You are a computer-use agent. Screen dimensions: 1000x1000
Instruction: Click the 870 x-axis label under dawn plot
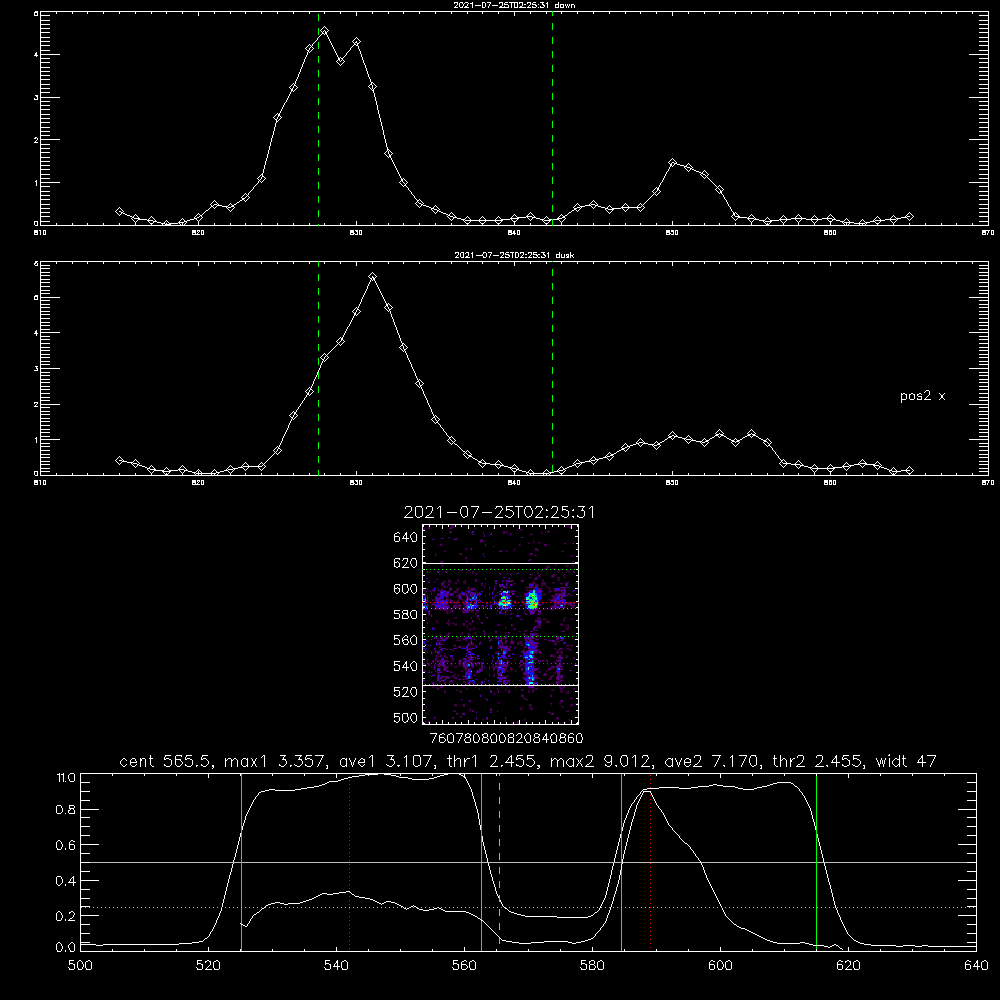987,233
